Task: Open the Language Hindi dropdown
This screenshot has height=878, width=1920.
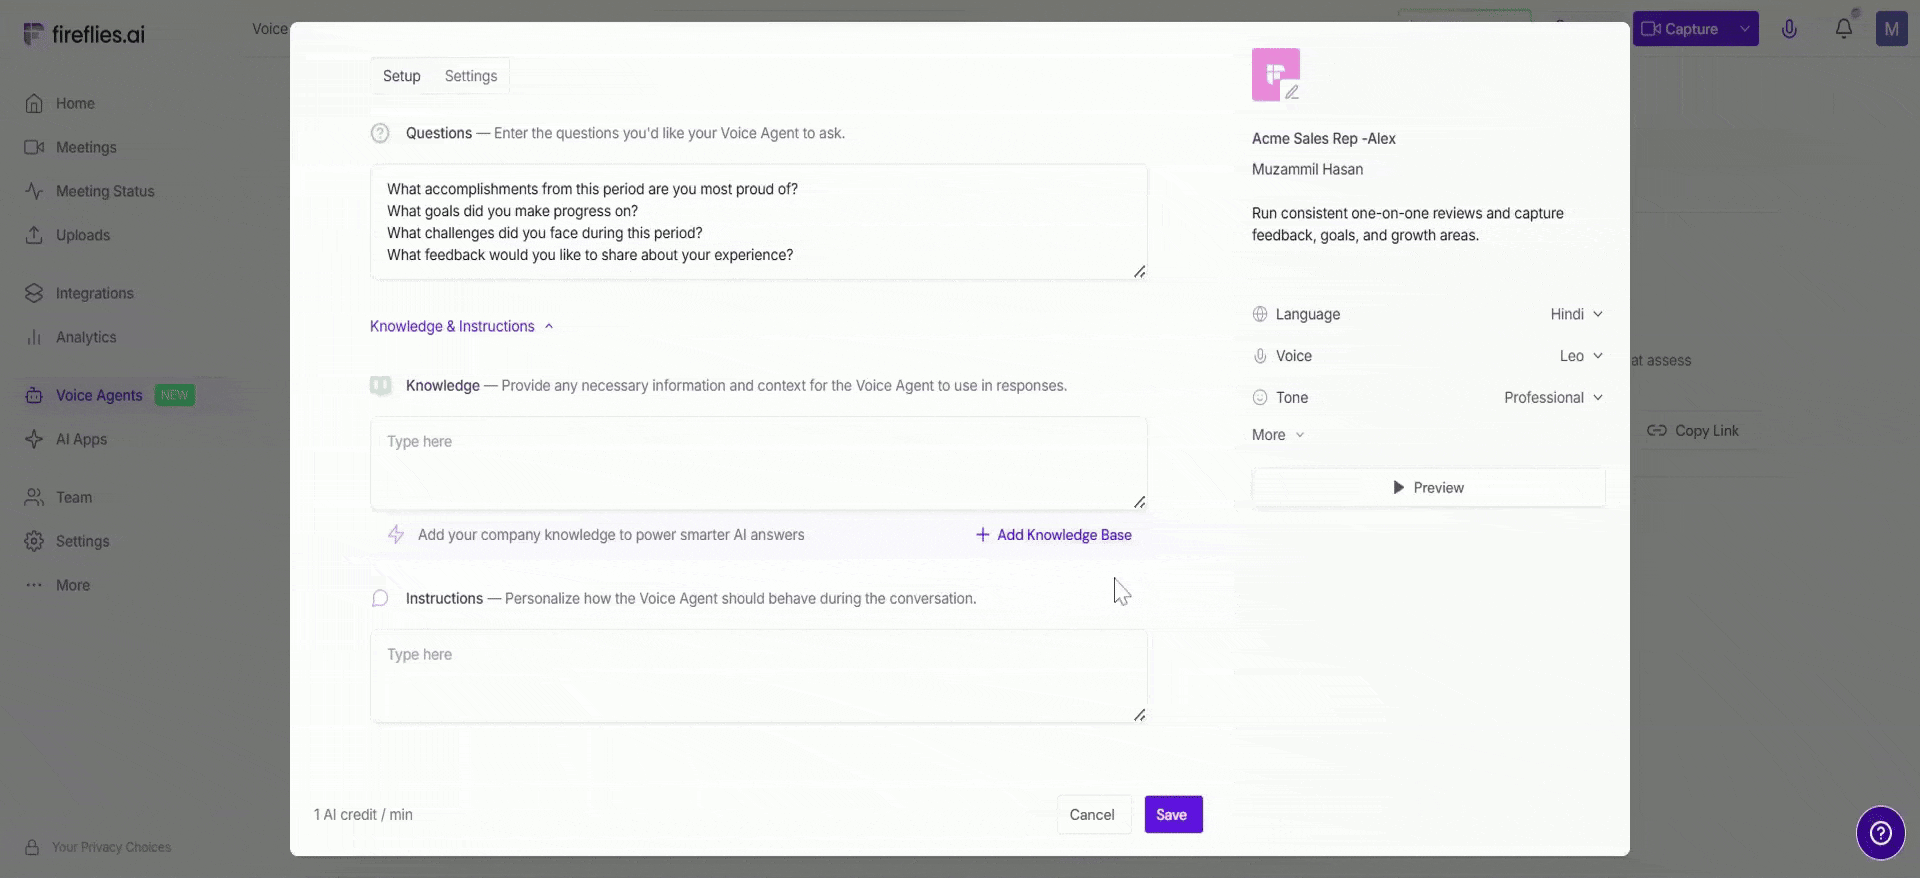Action: [x=1576, y=314]
